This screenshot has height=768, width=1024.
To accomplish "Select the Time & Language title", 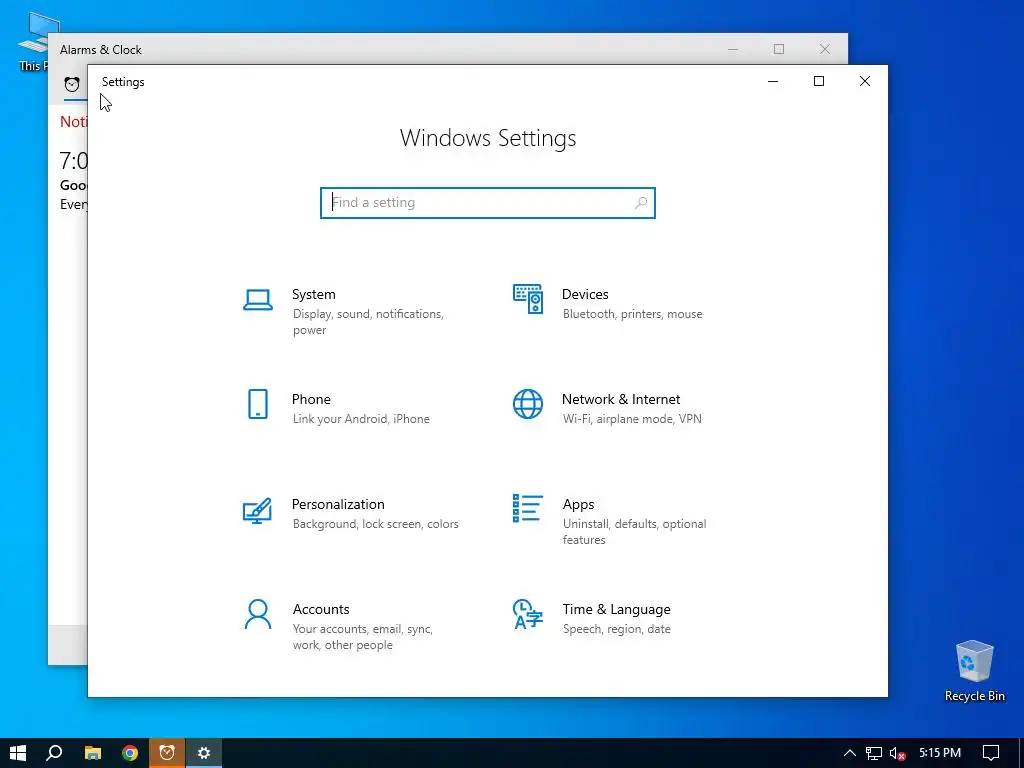I will click(x=616, y=609).
